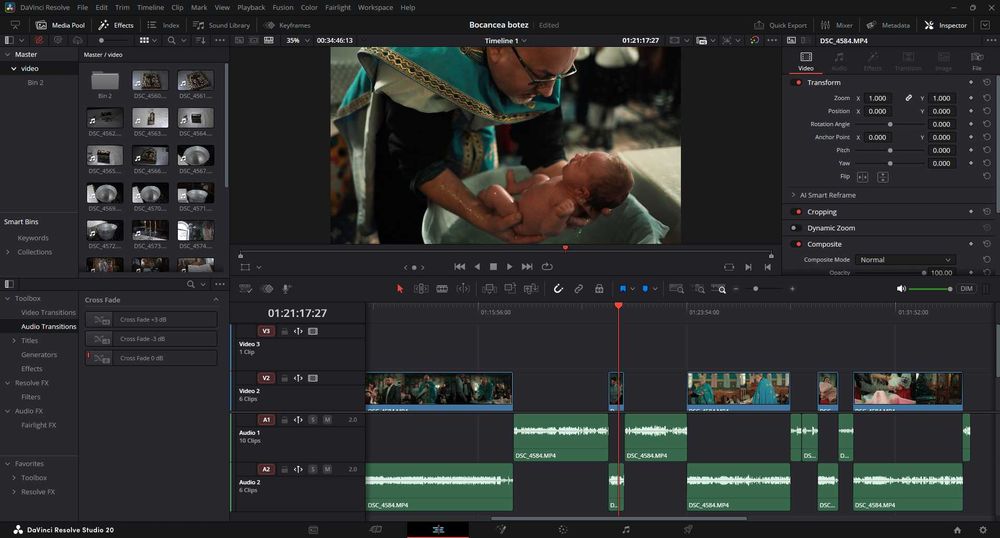The width and height of the screenshot is (1000, 538).
Task: Toggle the Effects panel button
Action: 116,25
